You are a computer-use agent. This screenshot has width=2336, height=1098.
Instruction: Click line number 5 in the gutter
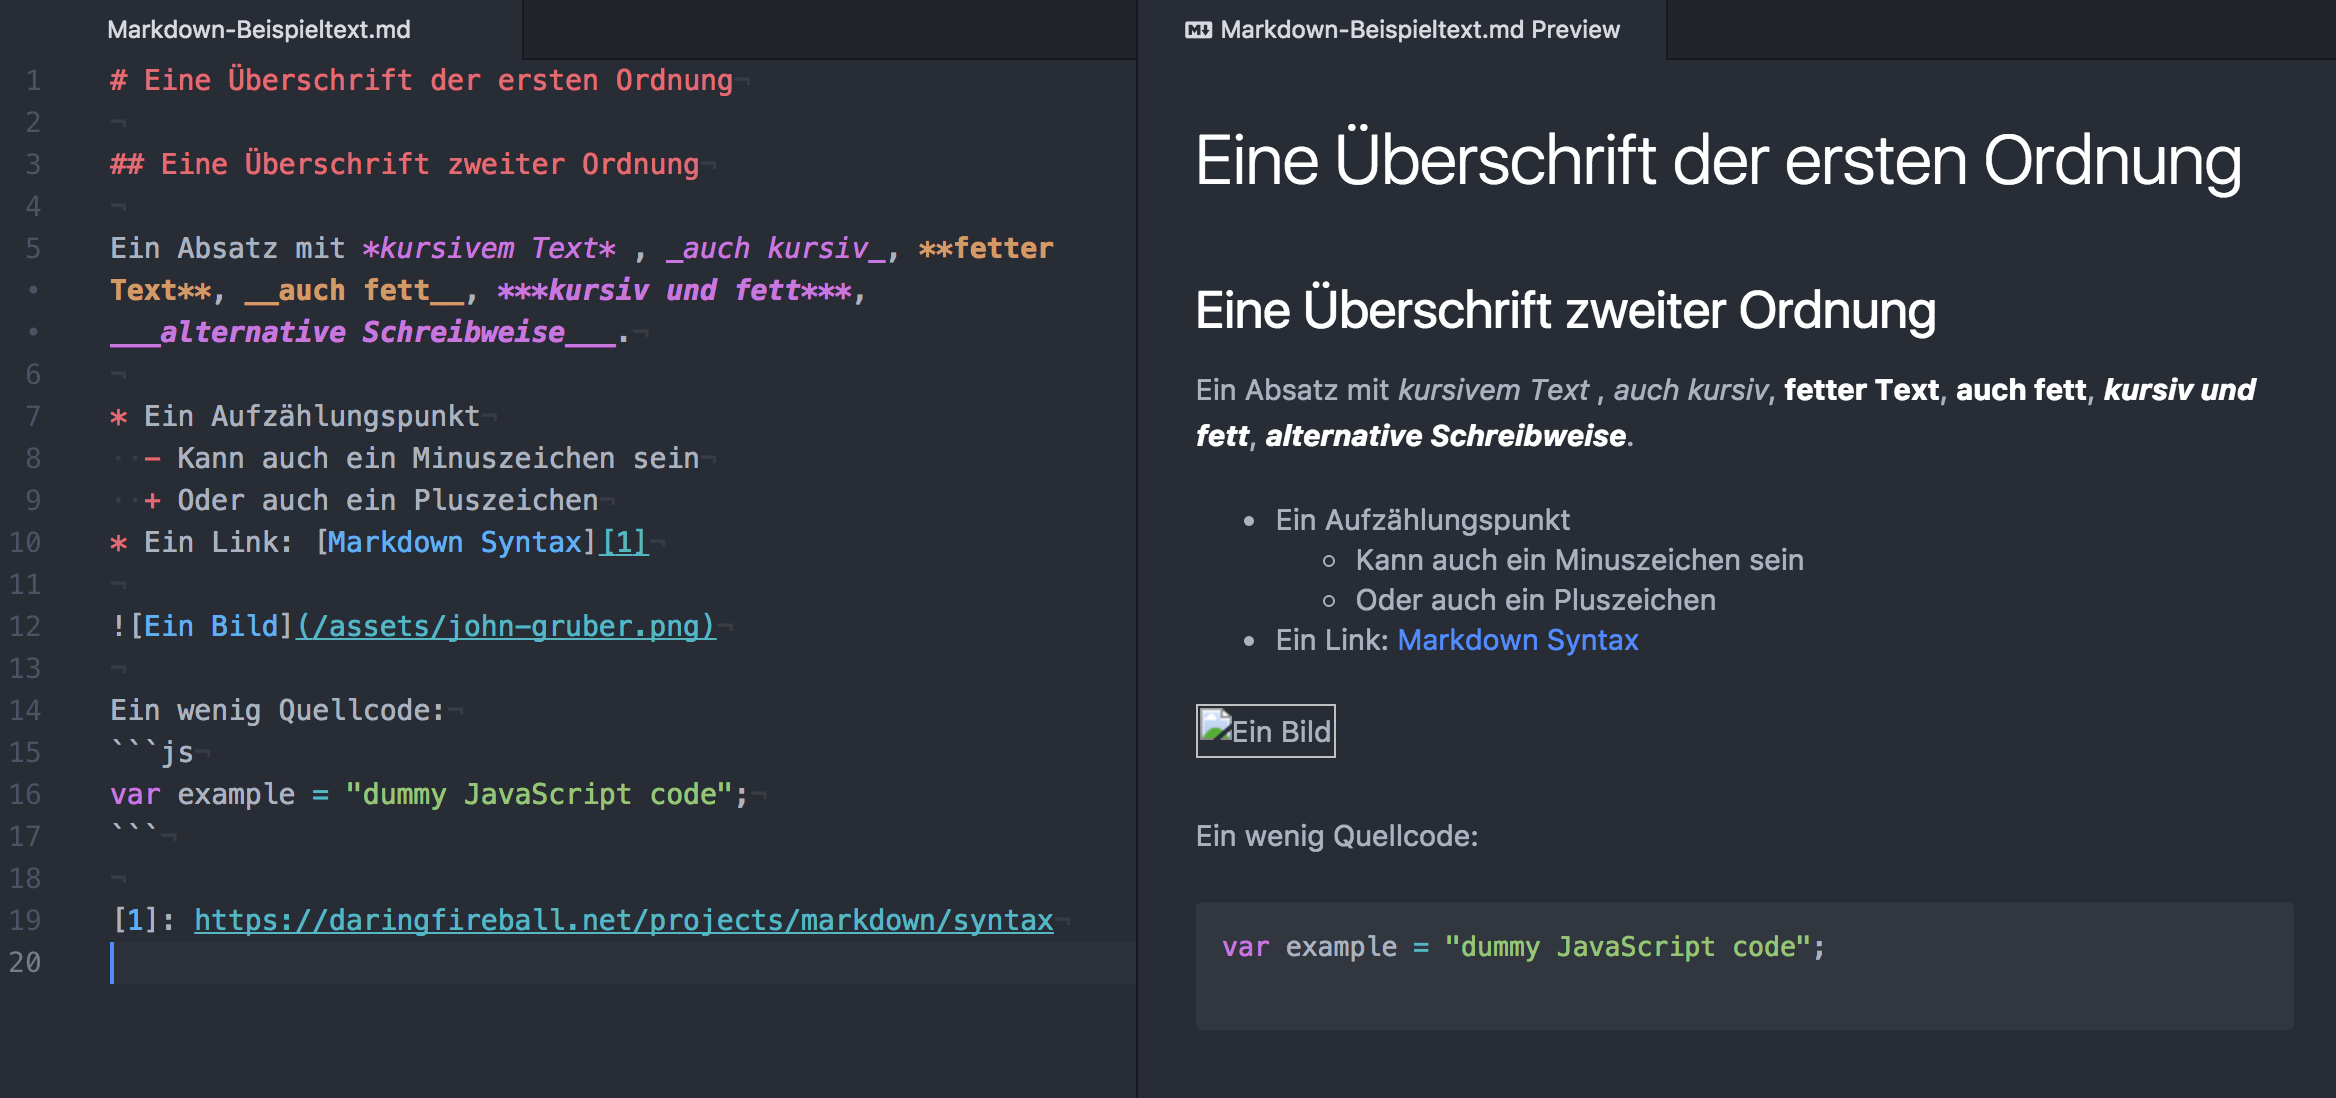pyautogui.click(x=33, y=248)
